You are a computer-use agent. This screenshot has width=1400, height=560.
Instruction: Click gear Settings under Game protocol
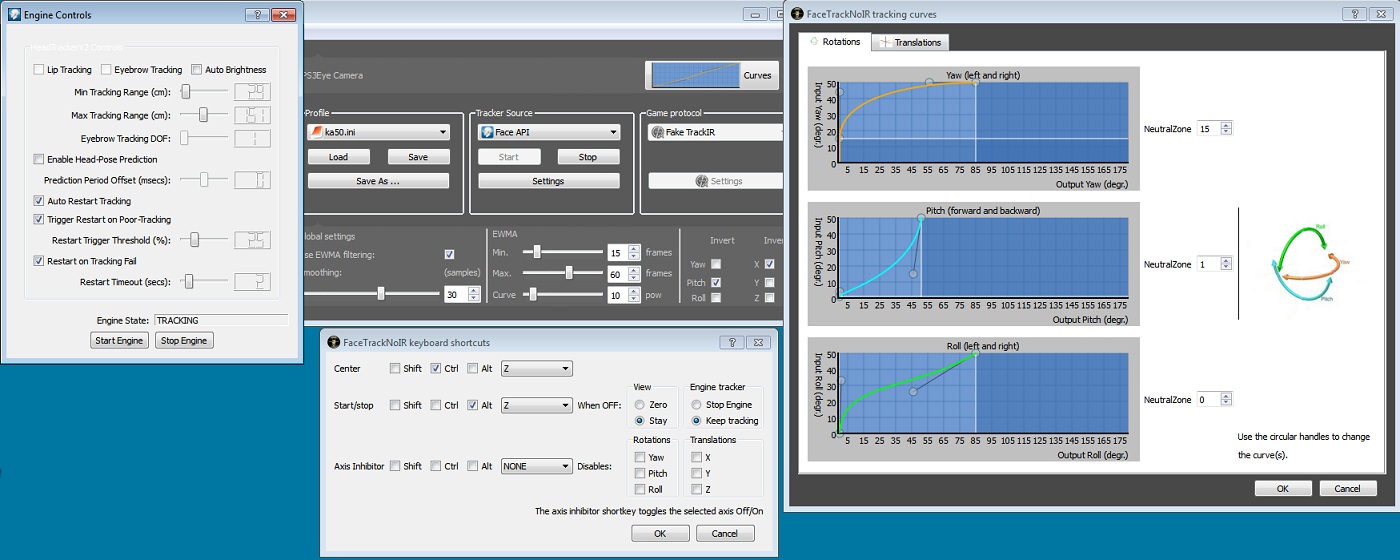(715, 181)
